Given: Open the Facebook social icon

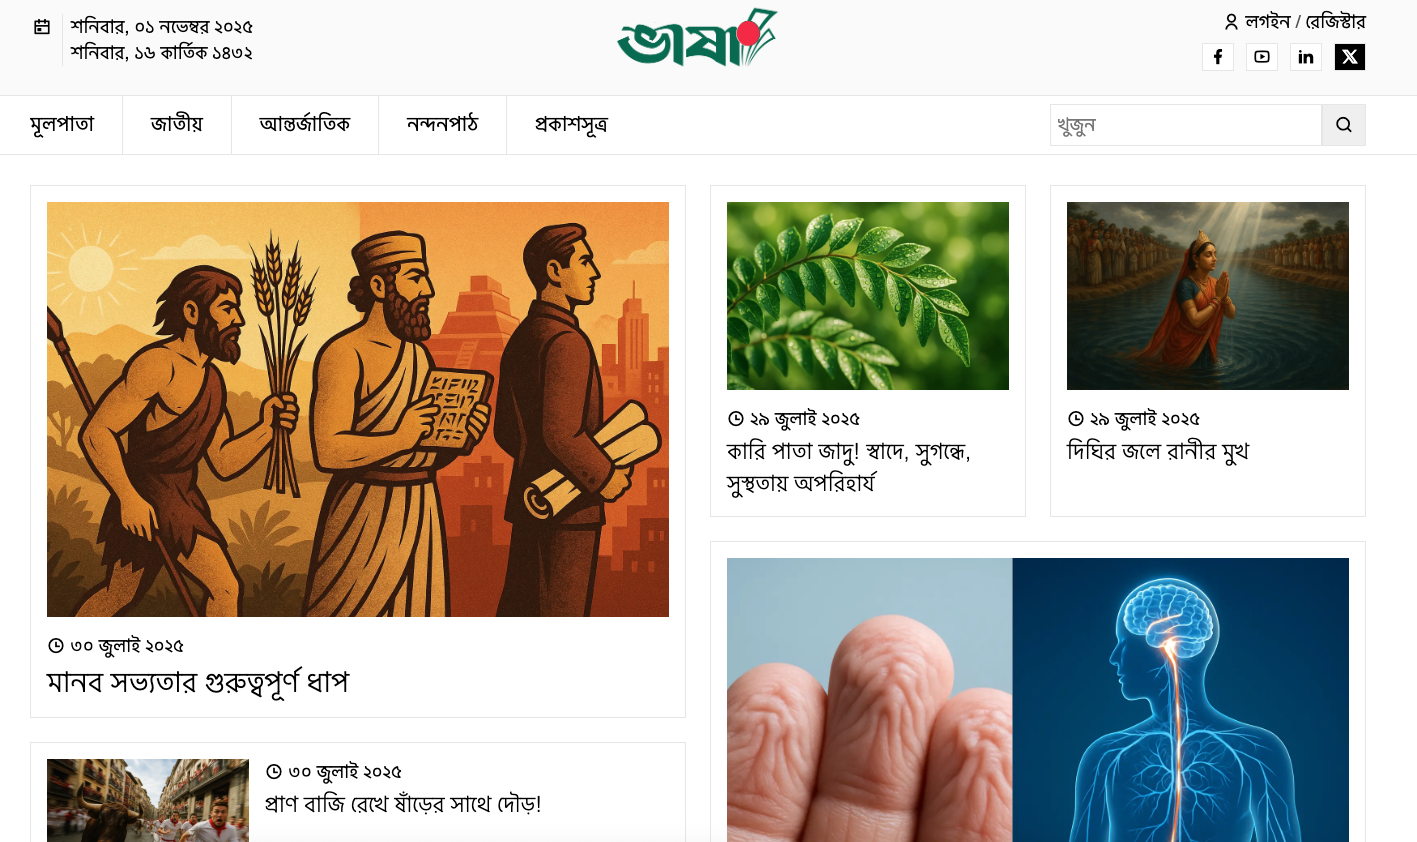Looking at the screenshot, I should pyautogui.click(x=1217, y=57).
